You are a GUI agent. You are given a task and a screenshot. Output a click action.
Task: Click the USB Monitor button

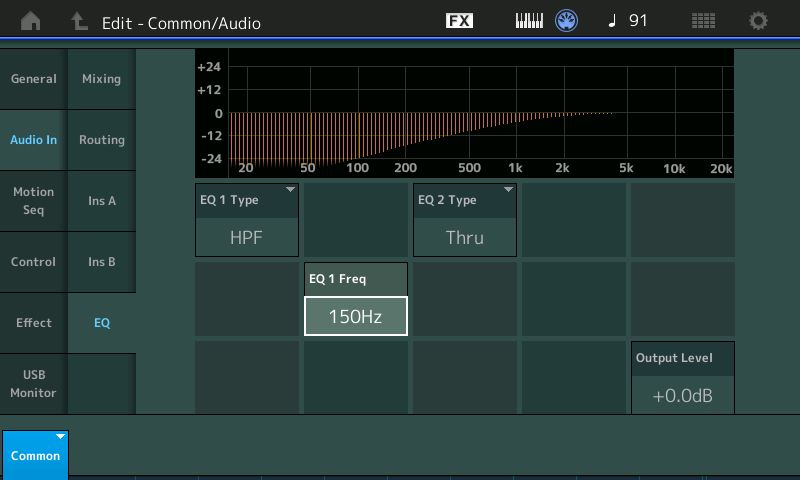pyautogui.click(x=33, y=384)
